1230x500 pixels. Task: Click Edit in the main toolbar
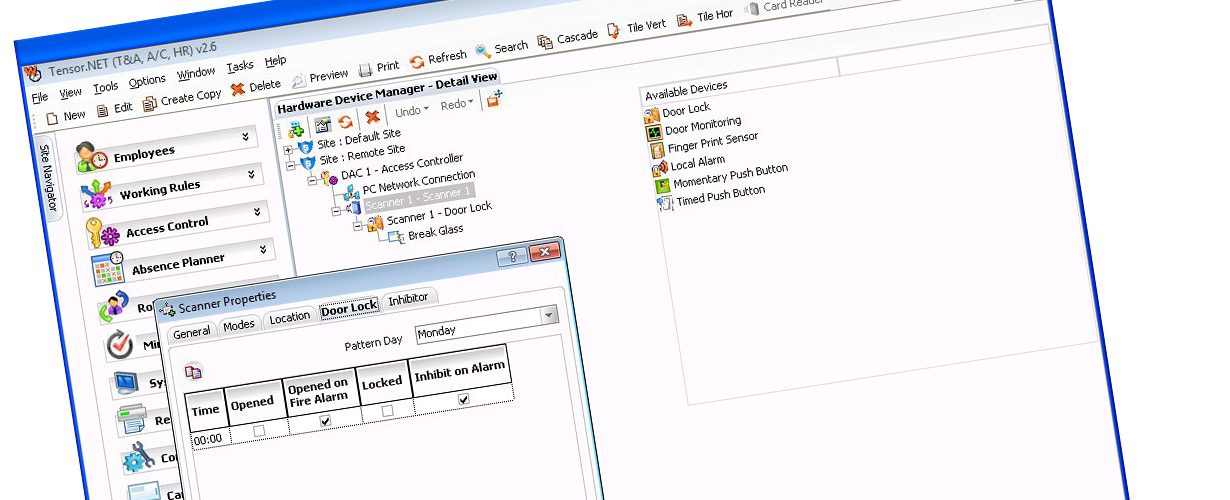(115, 109)
